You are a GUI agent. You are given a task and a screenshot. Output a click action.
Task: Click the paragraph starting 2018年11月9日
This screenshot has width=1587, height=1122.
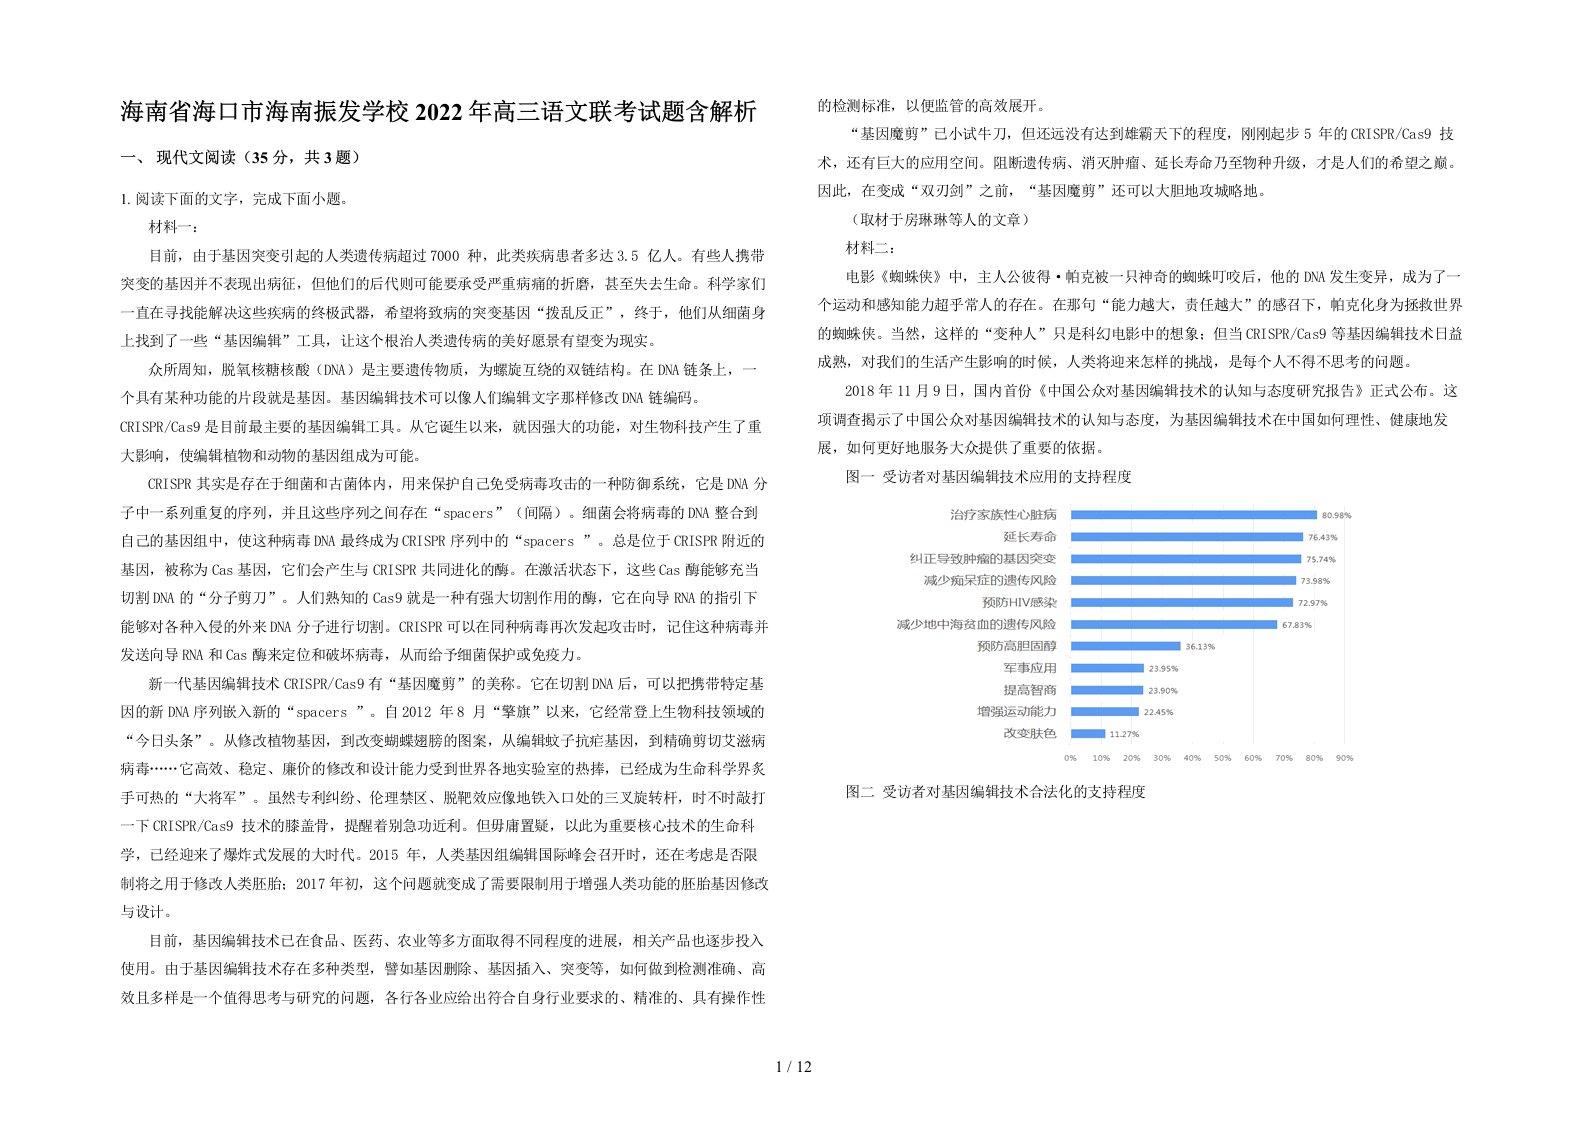coord(1140,419)
